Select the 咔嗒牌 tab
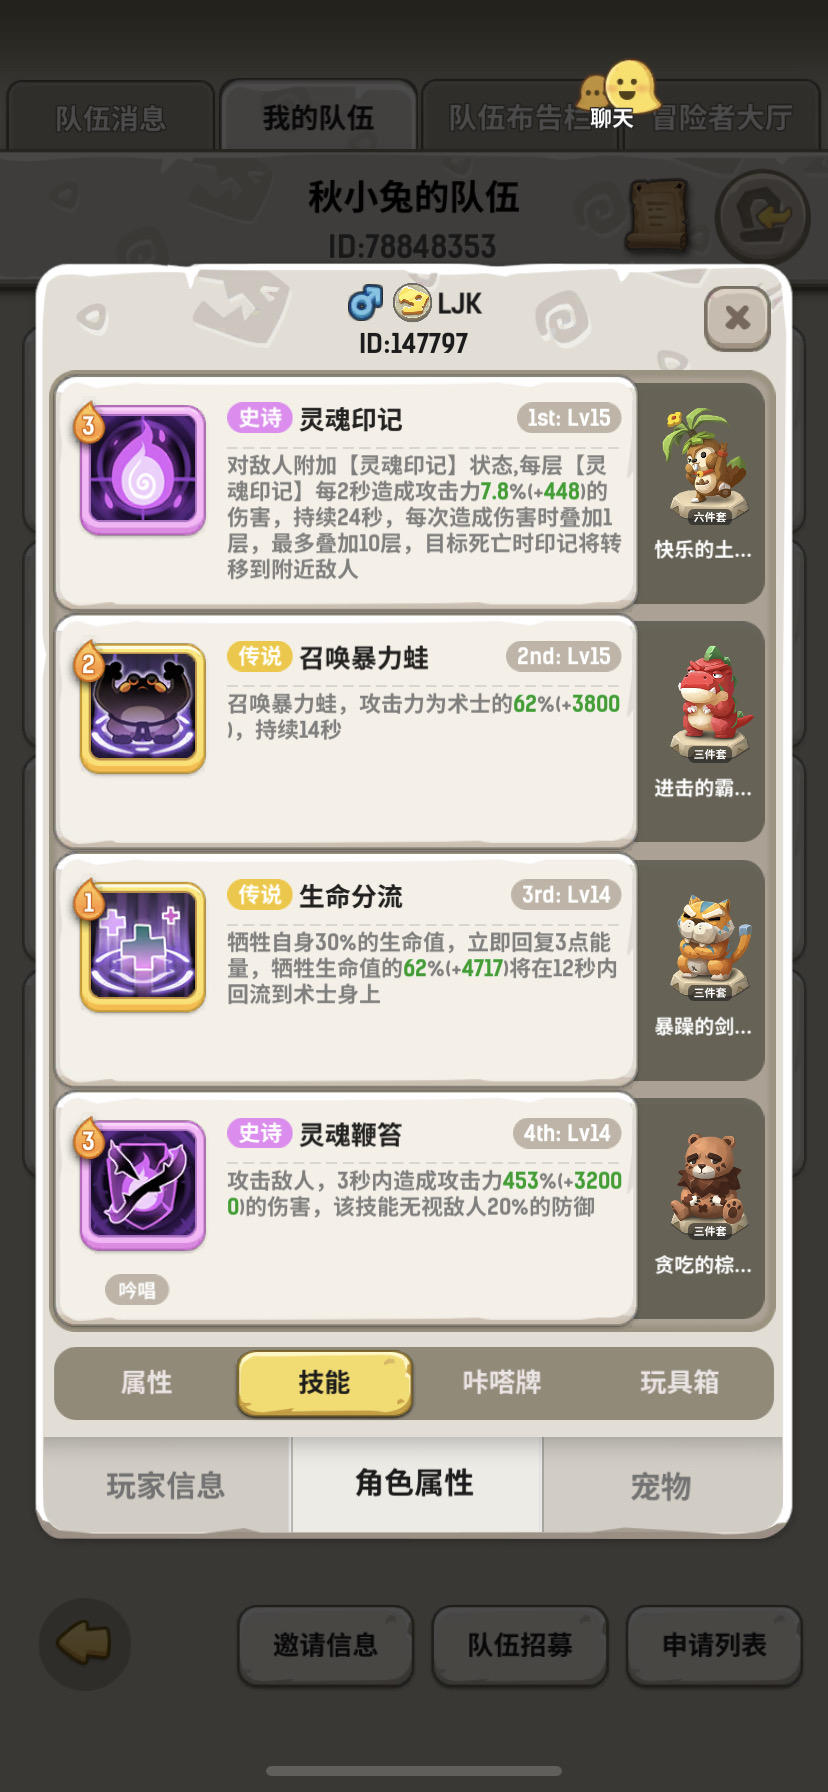Viewport: 828px width, 1792px height. pos(502,1383)
